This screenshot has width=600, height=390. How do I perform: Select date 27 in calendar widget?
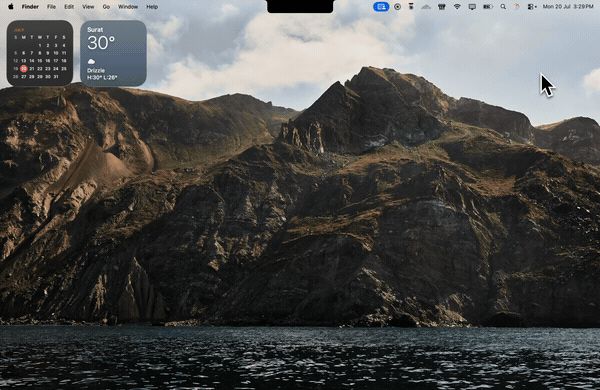tap(24, 77)
